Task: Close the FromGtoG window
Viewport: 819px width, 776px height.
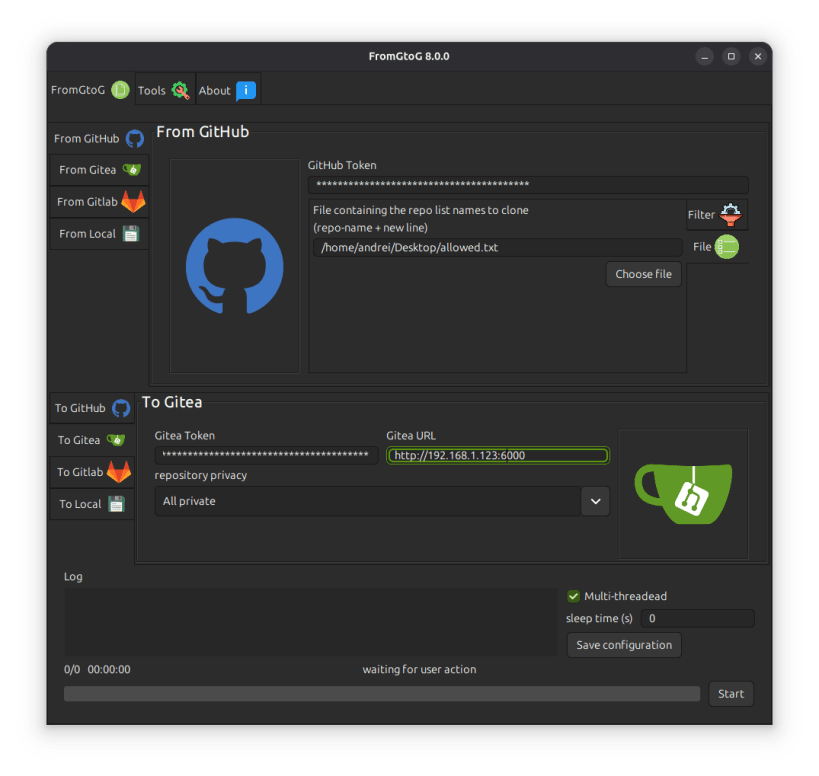Action: click(x=758, y=56)
